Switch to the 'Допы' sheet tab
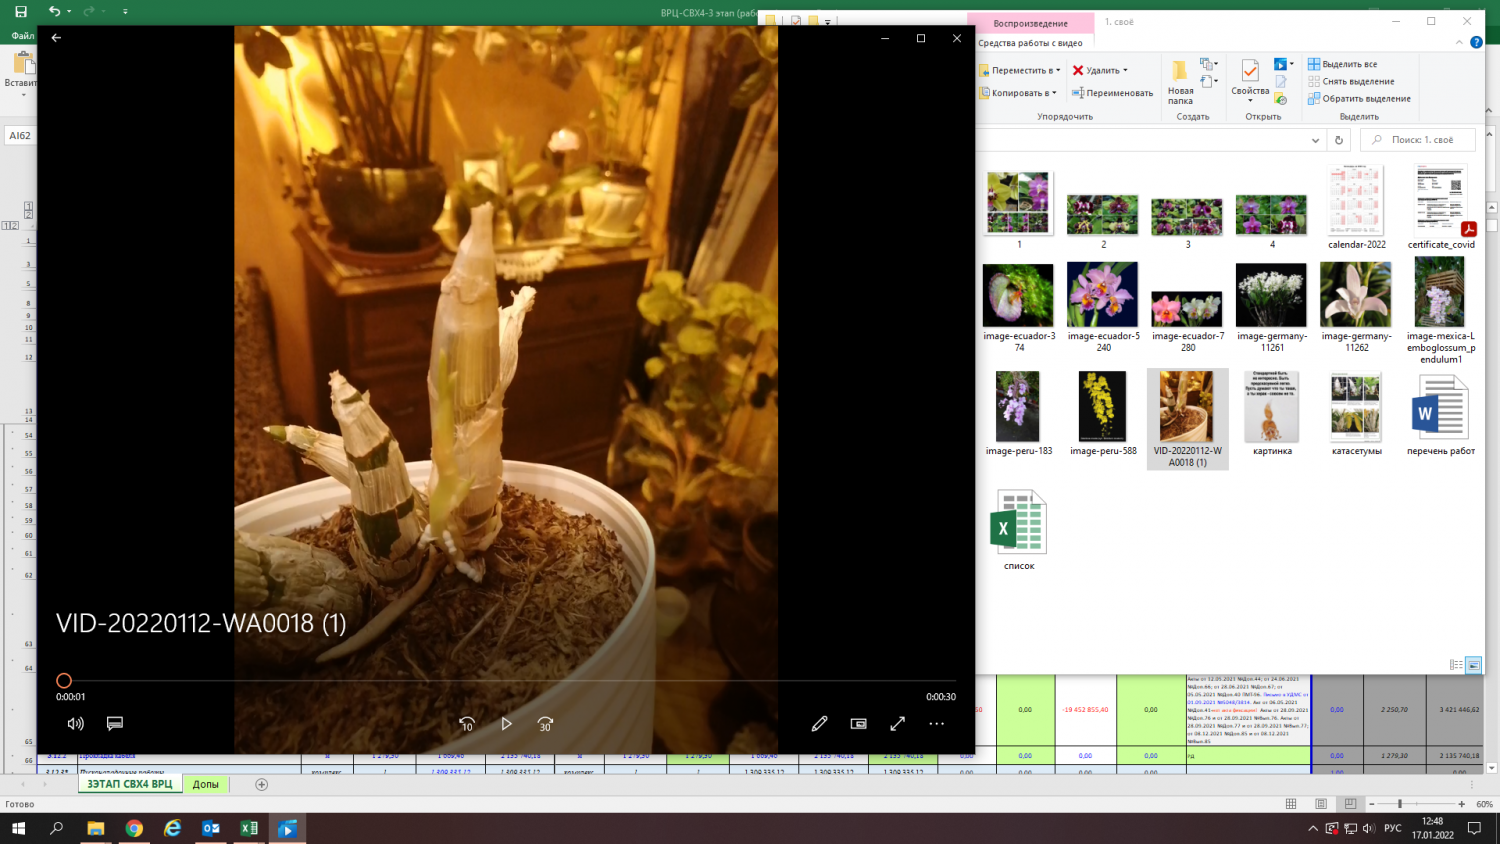Image resolution: width=1500 pixels, height=844 pixels. point(206,784)
